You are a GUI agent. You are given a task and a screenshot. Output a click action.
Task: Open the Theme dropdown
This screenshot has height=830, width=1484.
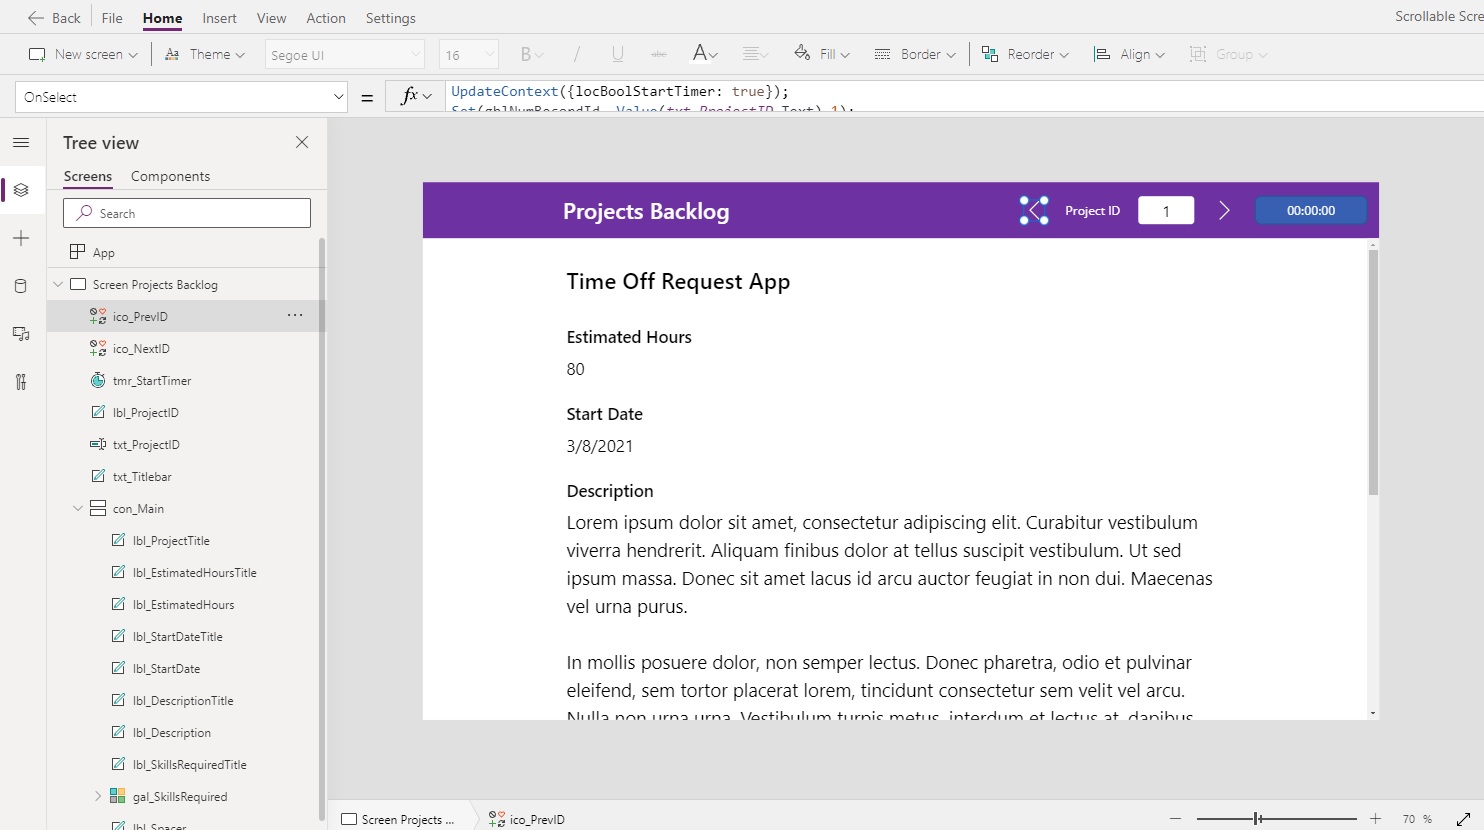(x=205, y=54)
